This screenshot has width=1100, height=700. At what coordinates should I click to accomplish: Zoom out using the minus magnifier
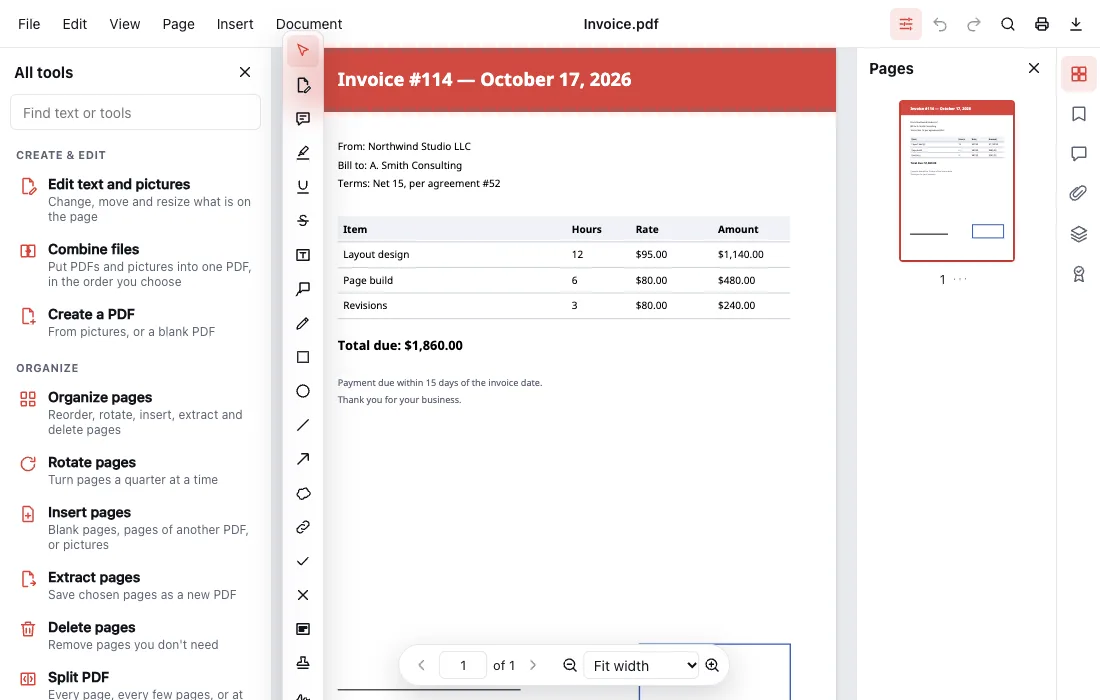[570, 666]
